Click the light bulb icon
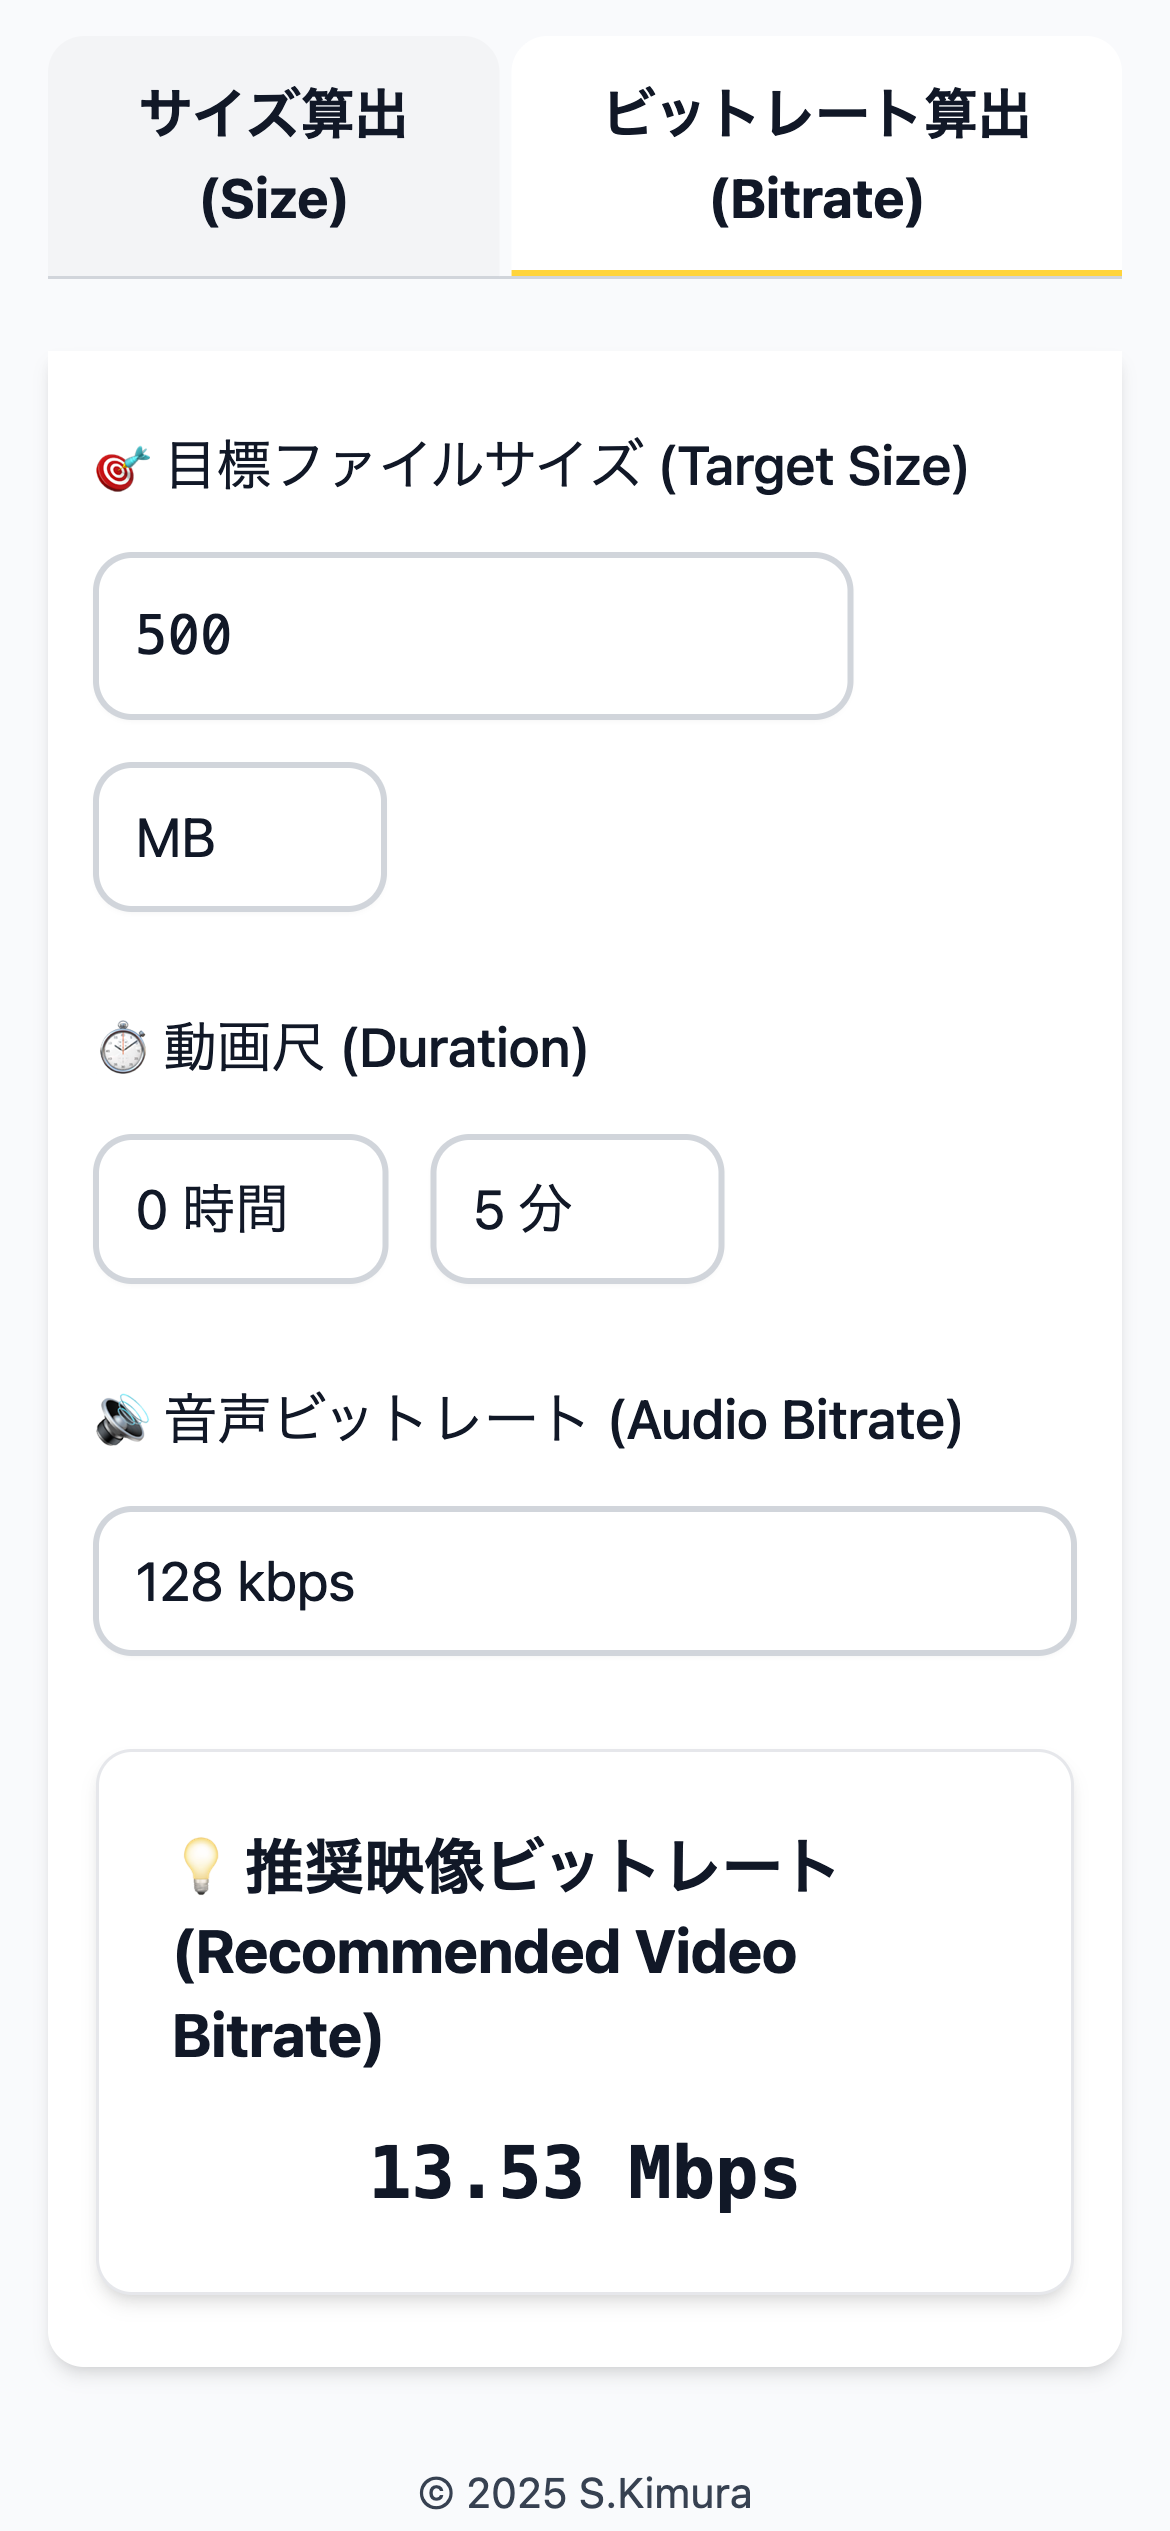 [x=201, y=1866]
